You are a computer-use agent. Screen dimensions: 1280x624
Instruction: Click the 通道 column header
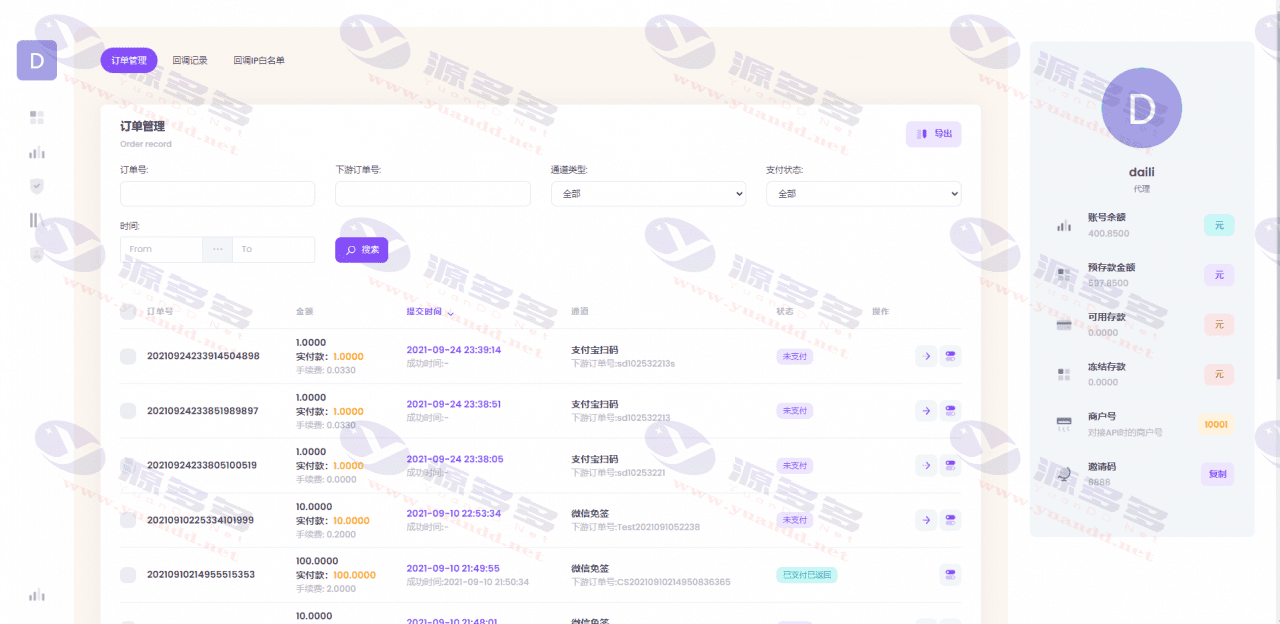[580, 312]
